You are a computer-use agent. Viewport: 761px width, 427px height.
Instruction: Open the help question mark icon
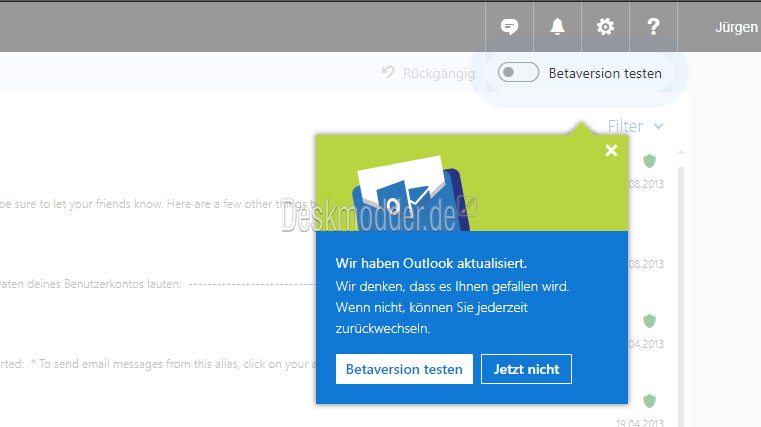pos(653,27)
